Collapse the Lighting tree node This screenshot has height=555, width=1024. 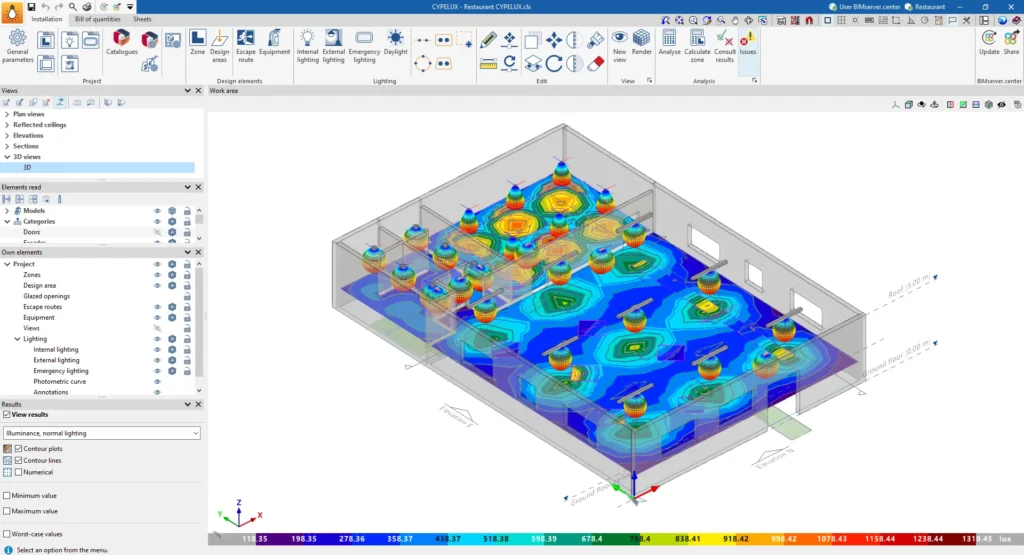18,339
